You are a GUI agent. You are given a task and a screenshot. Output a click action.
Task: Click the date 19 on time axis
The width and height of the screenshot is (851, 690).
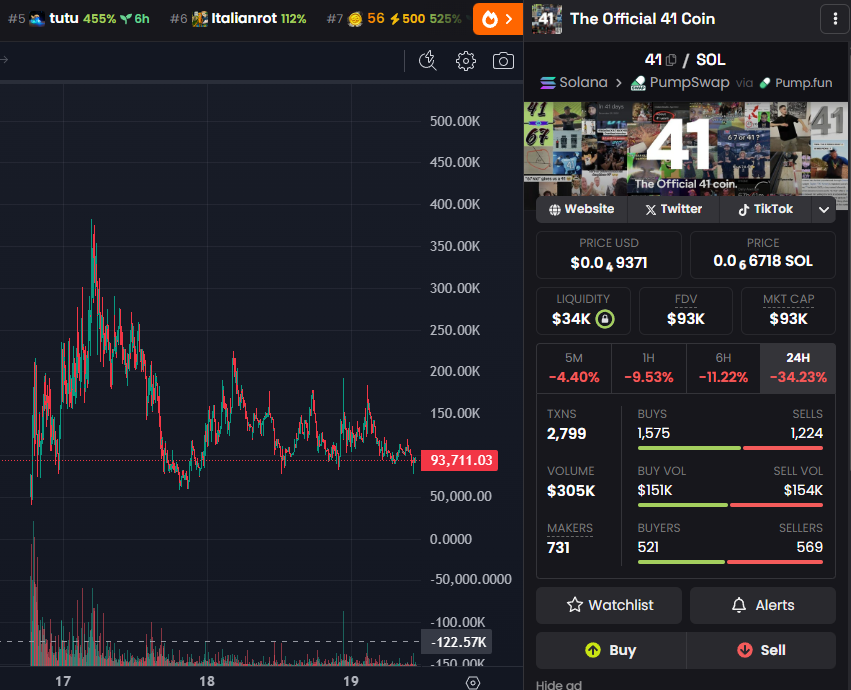[x=351, y=681]
